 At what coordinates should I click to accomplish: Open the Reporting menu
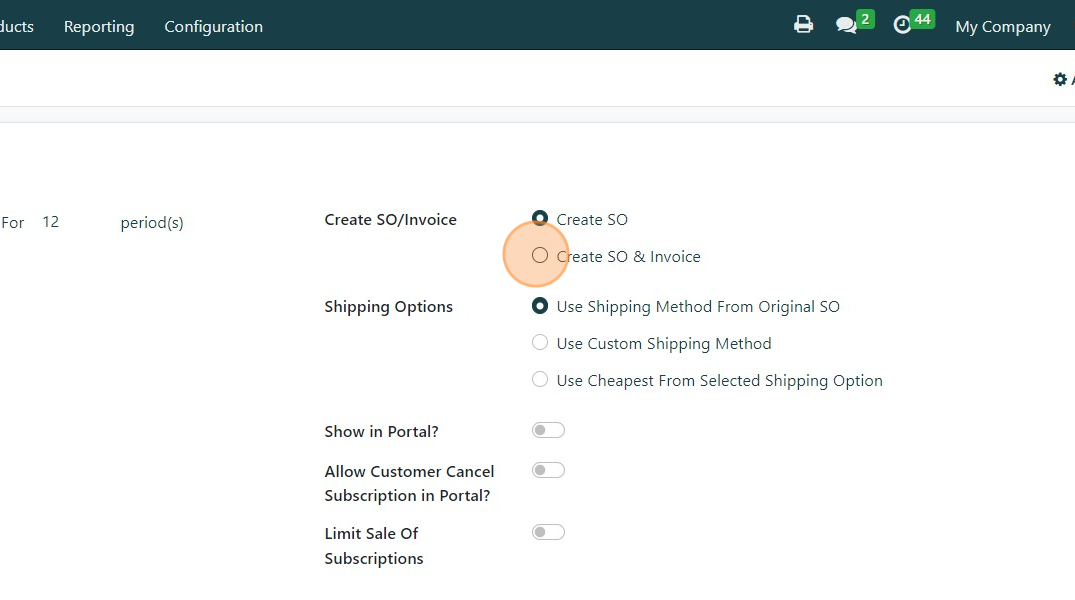point(99,27)
